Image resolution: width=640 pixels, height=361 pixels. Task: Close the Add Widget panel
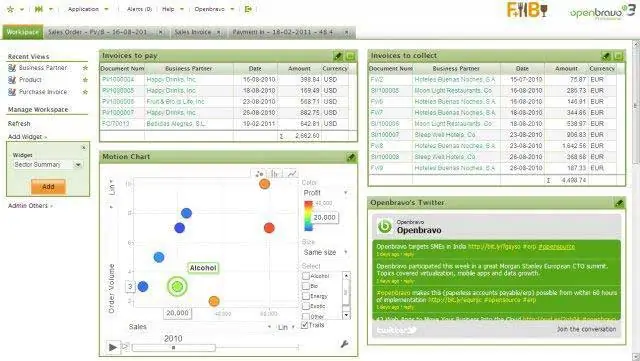(x=84, y=147)
